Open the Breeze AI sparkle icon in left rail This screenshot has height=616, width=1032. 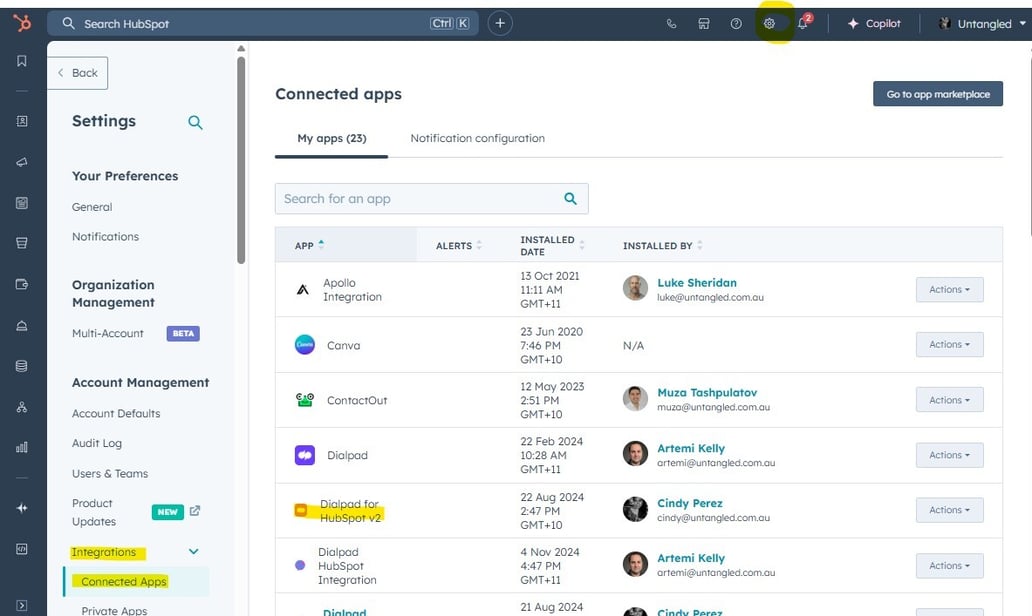pos(22,508)
